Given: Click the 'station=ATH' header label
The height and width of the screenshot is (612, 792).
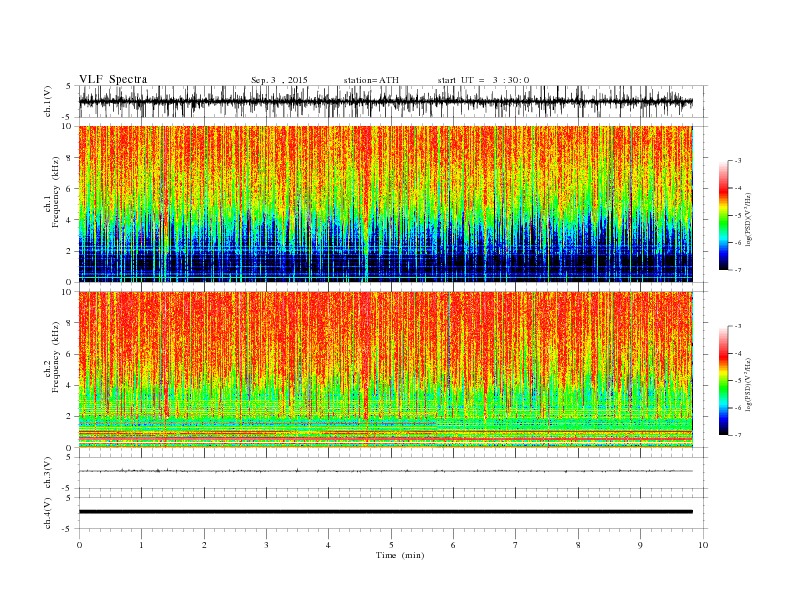Looking at the screenshot, I should (x=371, y=80).
